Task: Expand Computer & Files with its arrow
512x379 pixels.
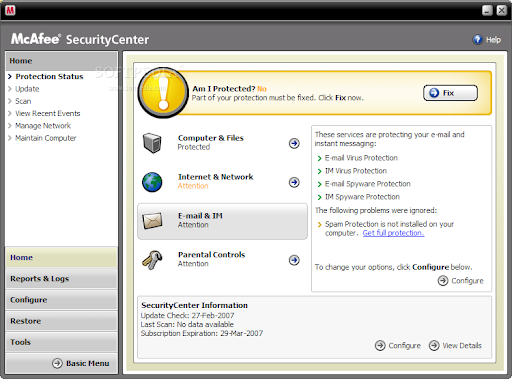Action: (294, 143)
